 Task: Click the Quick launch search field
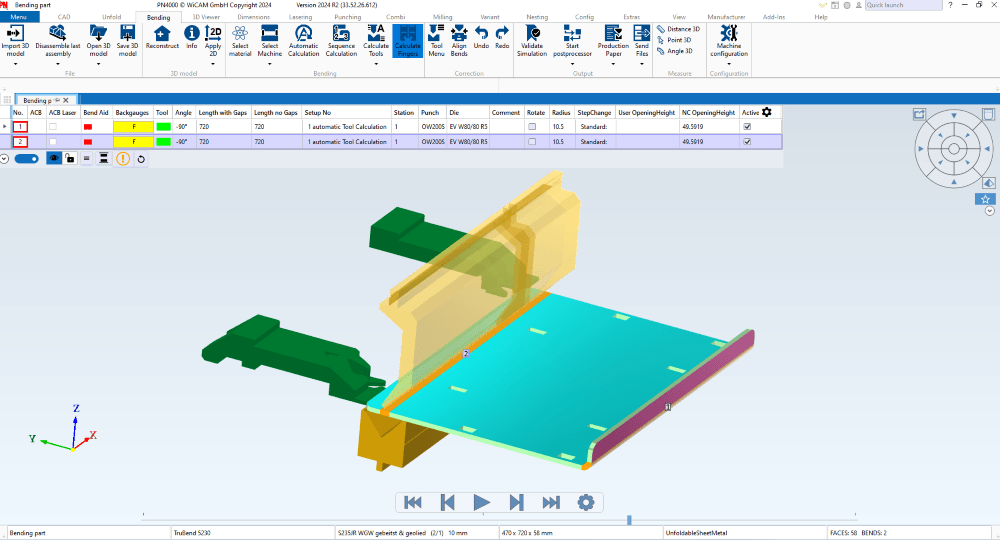point(900,5)
